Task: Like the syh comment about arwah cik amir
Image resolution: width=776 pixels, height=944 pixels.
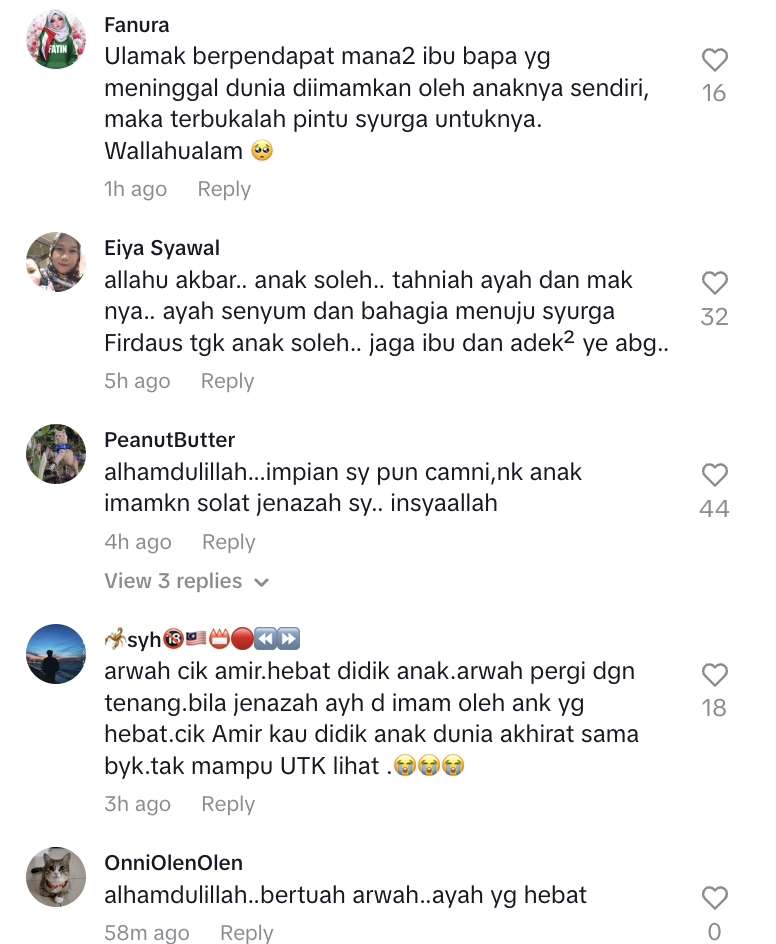Action: 715,675
